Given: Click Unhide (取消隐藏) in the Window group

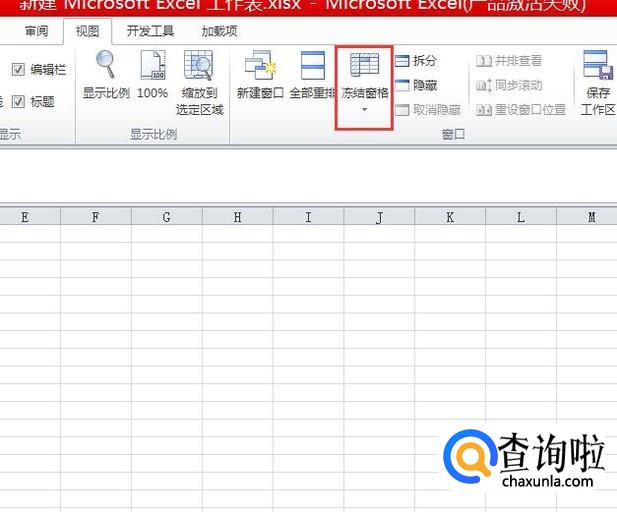Looking at the screenshot, I should click(x=428, y=110).
